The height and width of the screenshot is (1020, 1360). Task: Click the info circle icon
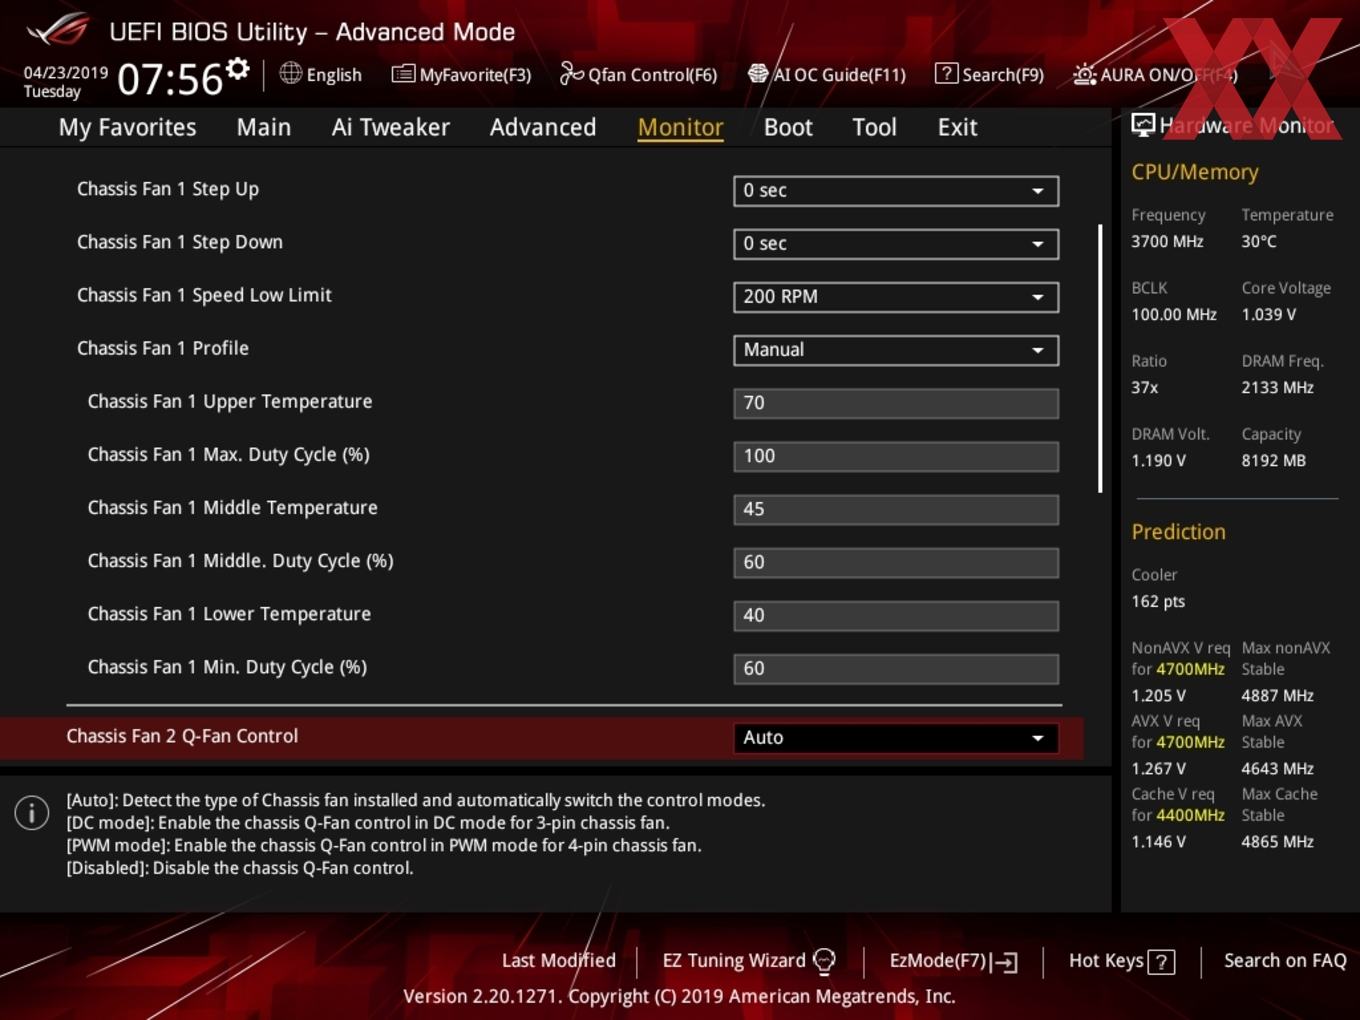click(x=32, y=813)
